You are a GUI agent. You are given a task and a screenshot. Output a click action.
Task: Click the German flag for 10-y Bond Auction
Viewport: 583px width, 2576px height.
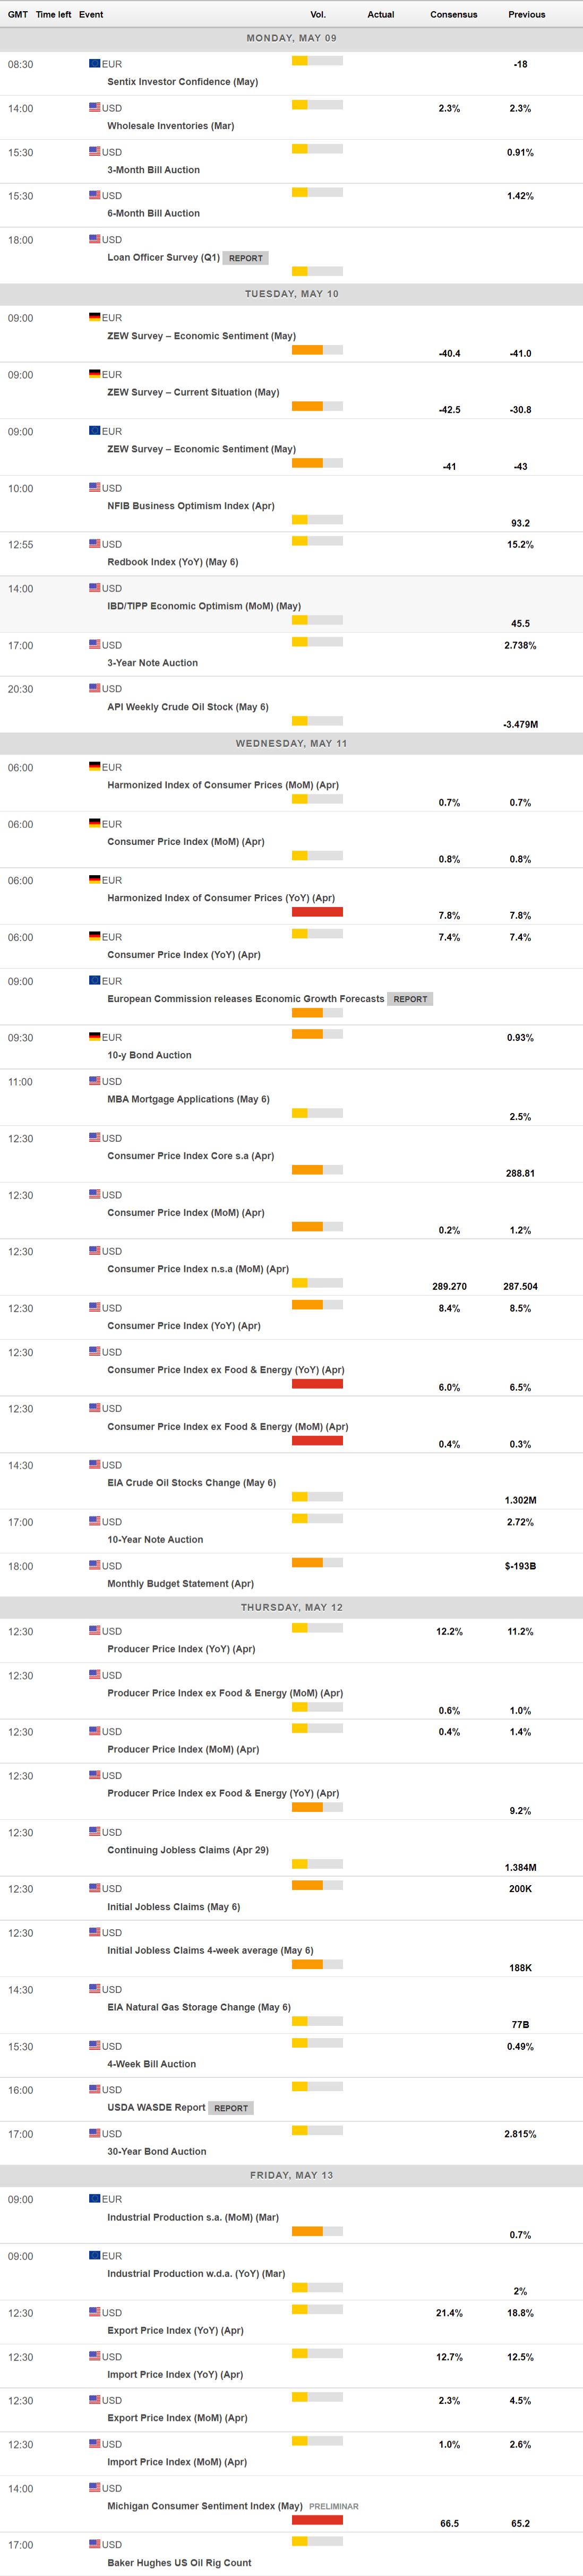click(x=94, y=1037)
